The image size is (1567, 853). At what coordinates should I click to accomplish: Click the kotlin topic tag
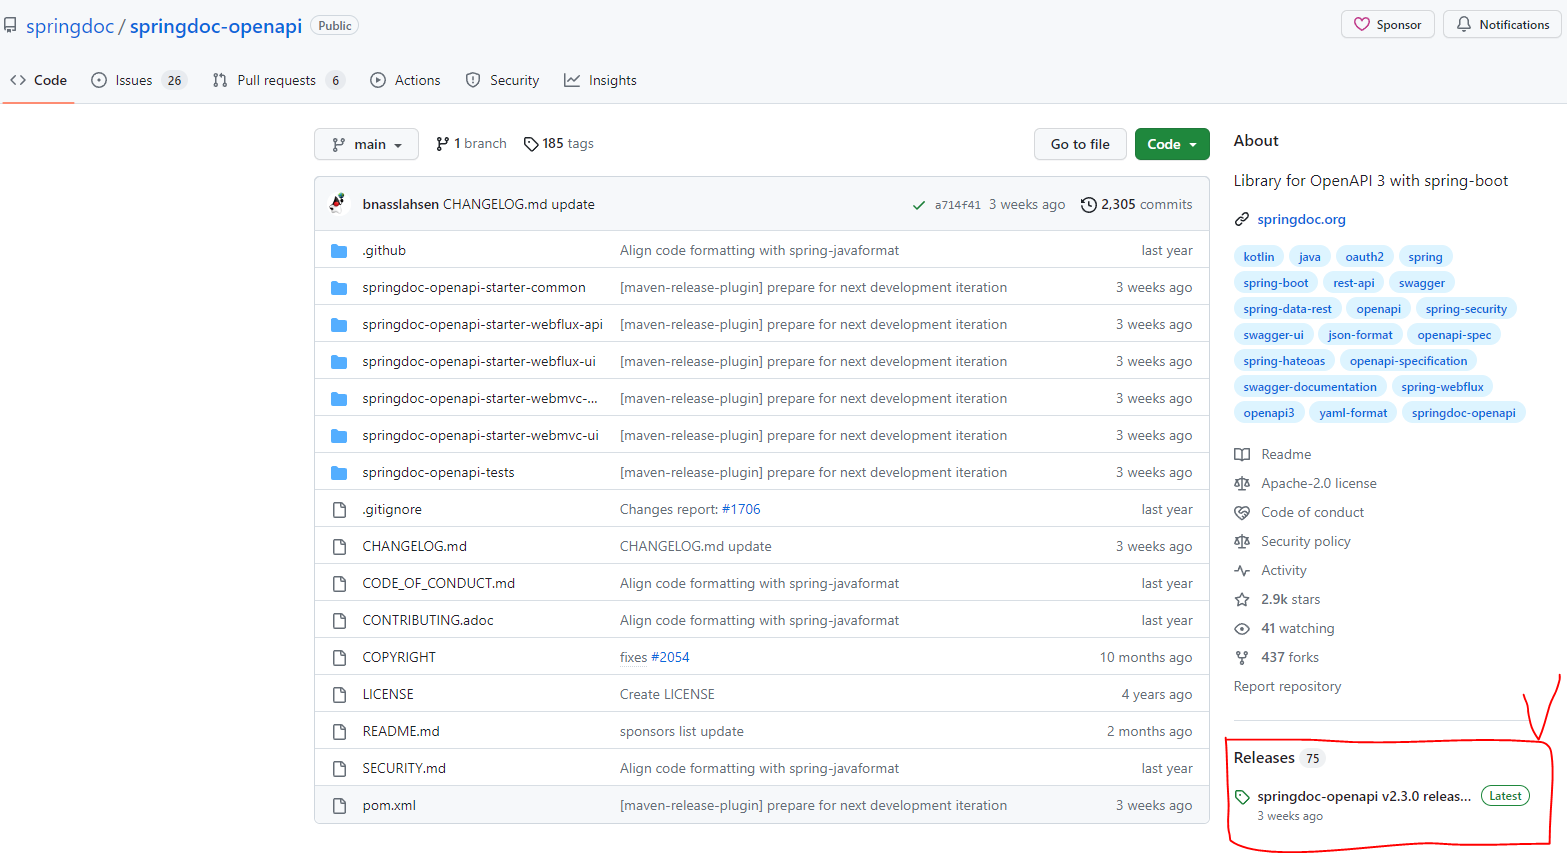[1258, 257]
